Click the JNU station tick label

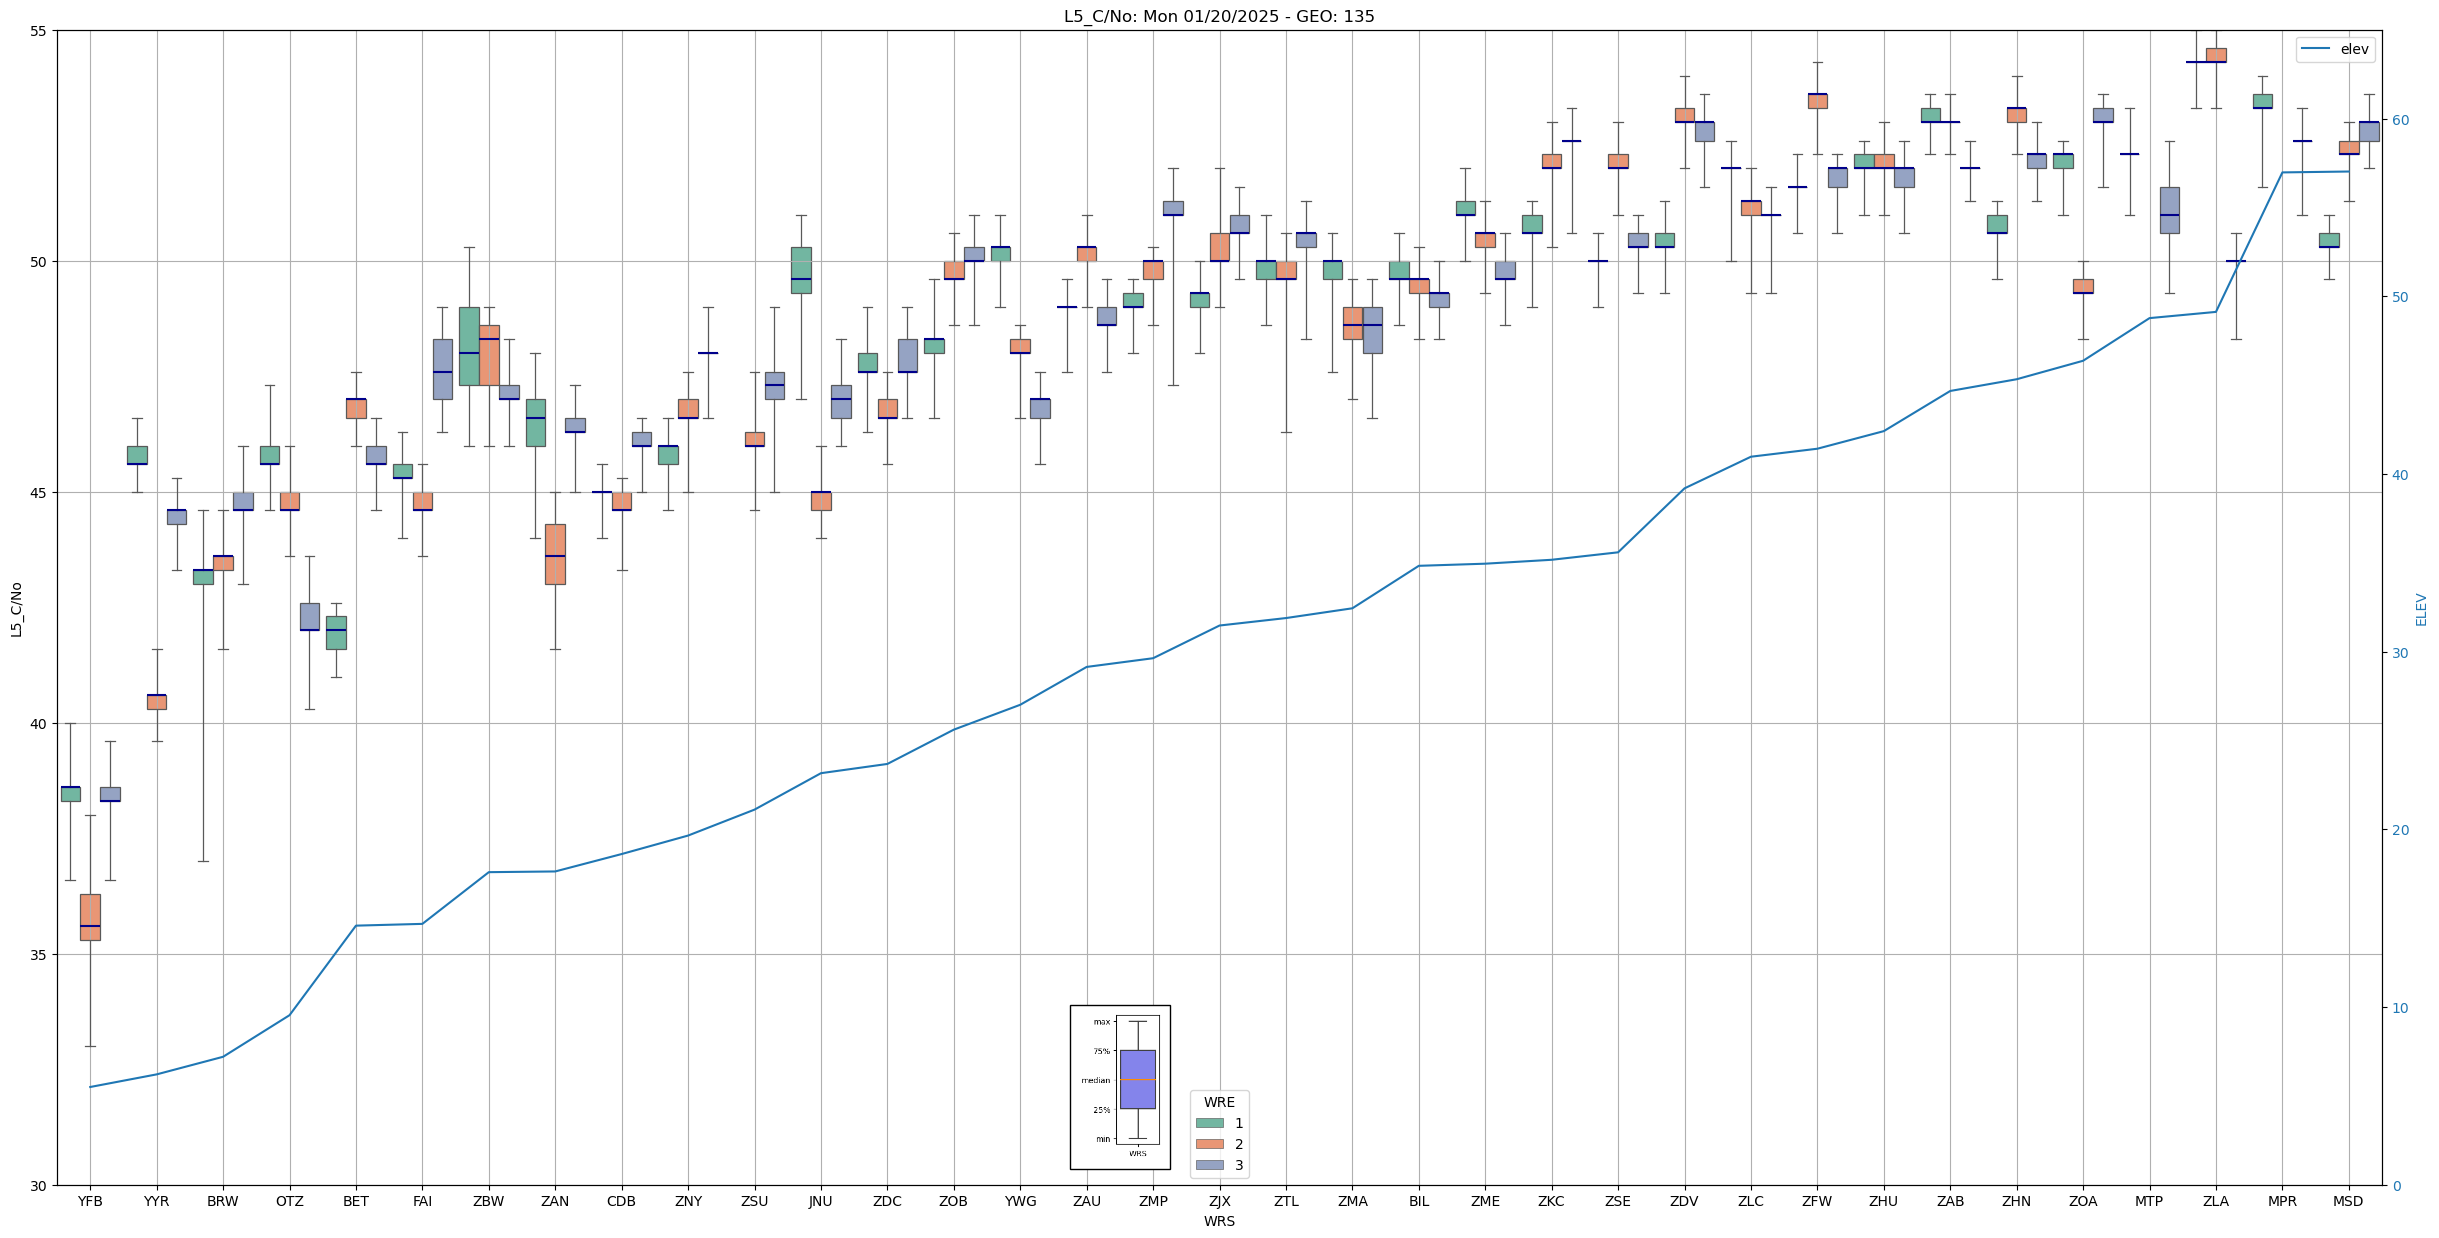[820, 1201]
